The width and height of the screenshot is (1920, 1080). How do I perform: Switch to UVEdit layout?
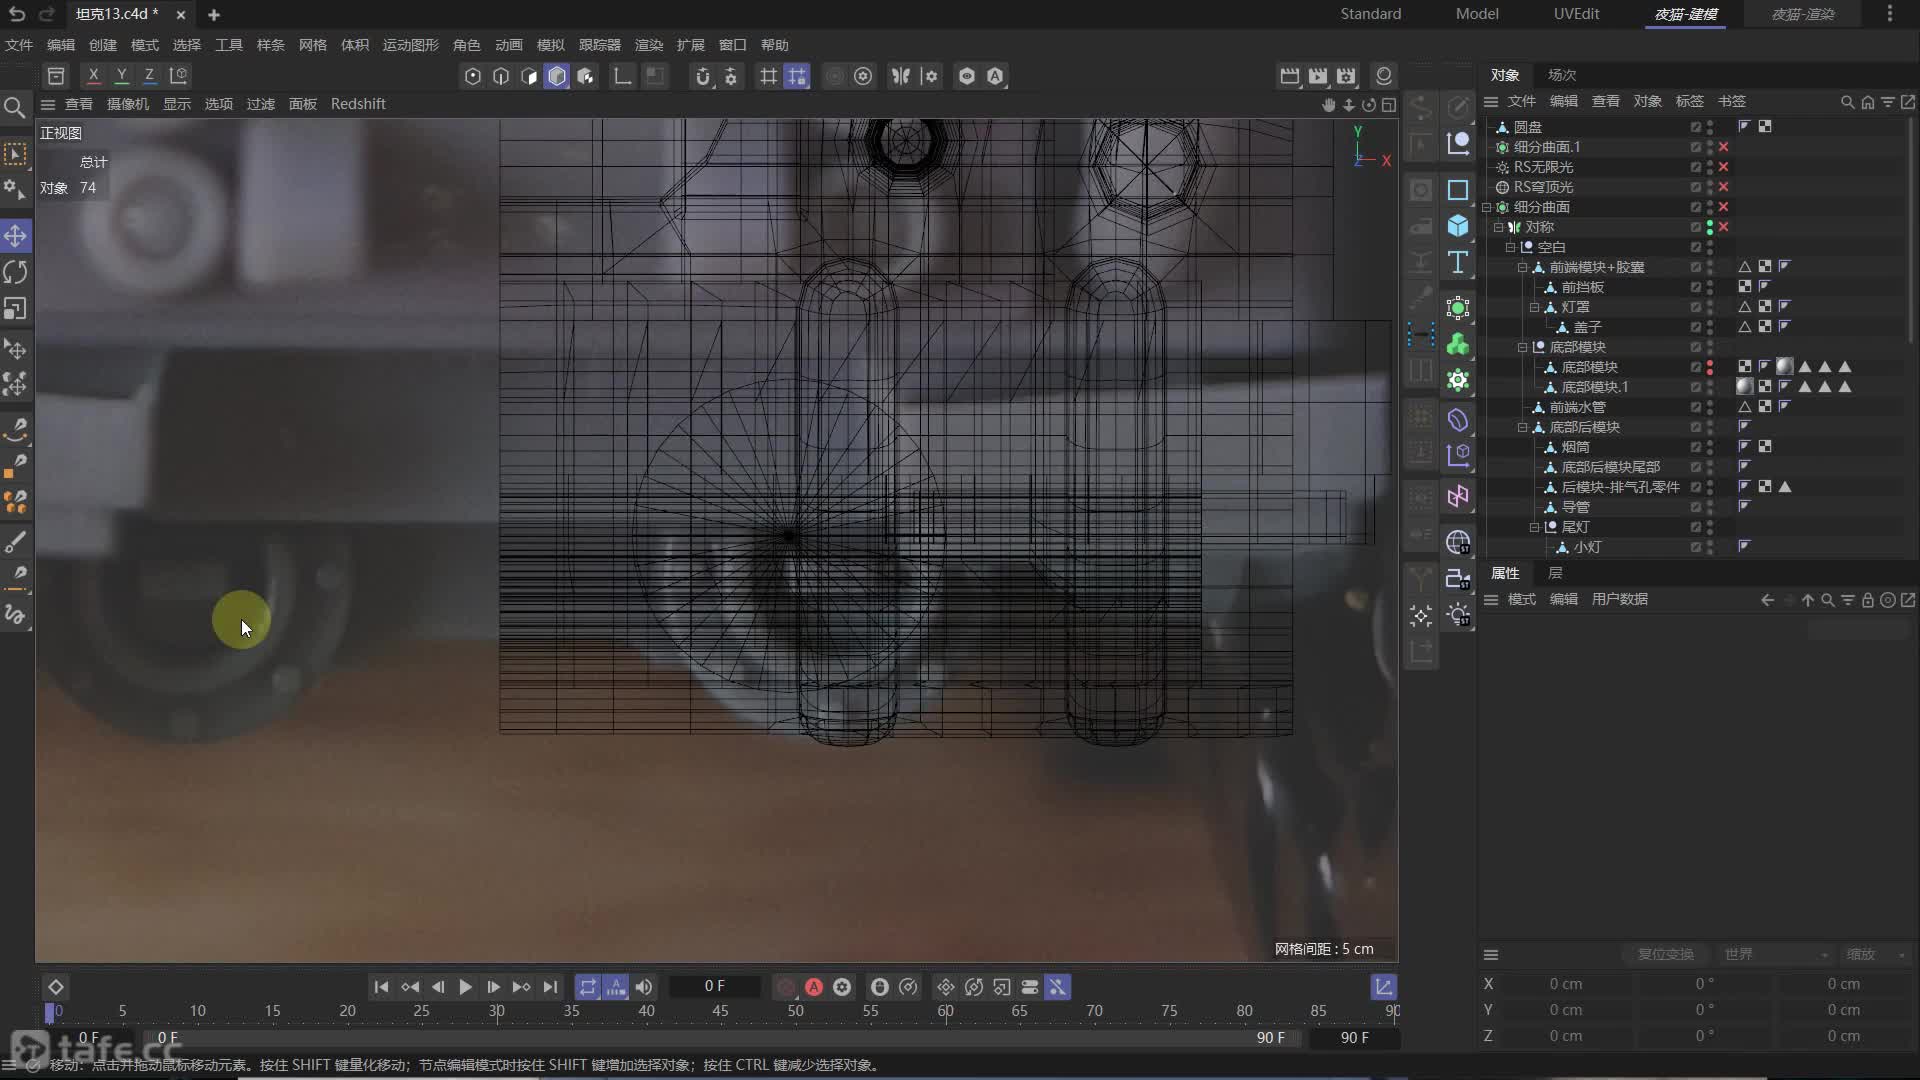tap(1576, 14)
